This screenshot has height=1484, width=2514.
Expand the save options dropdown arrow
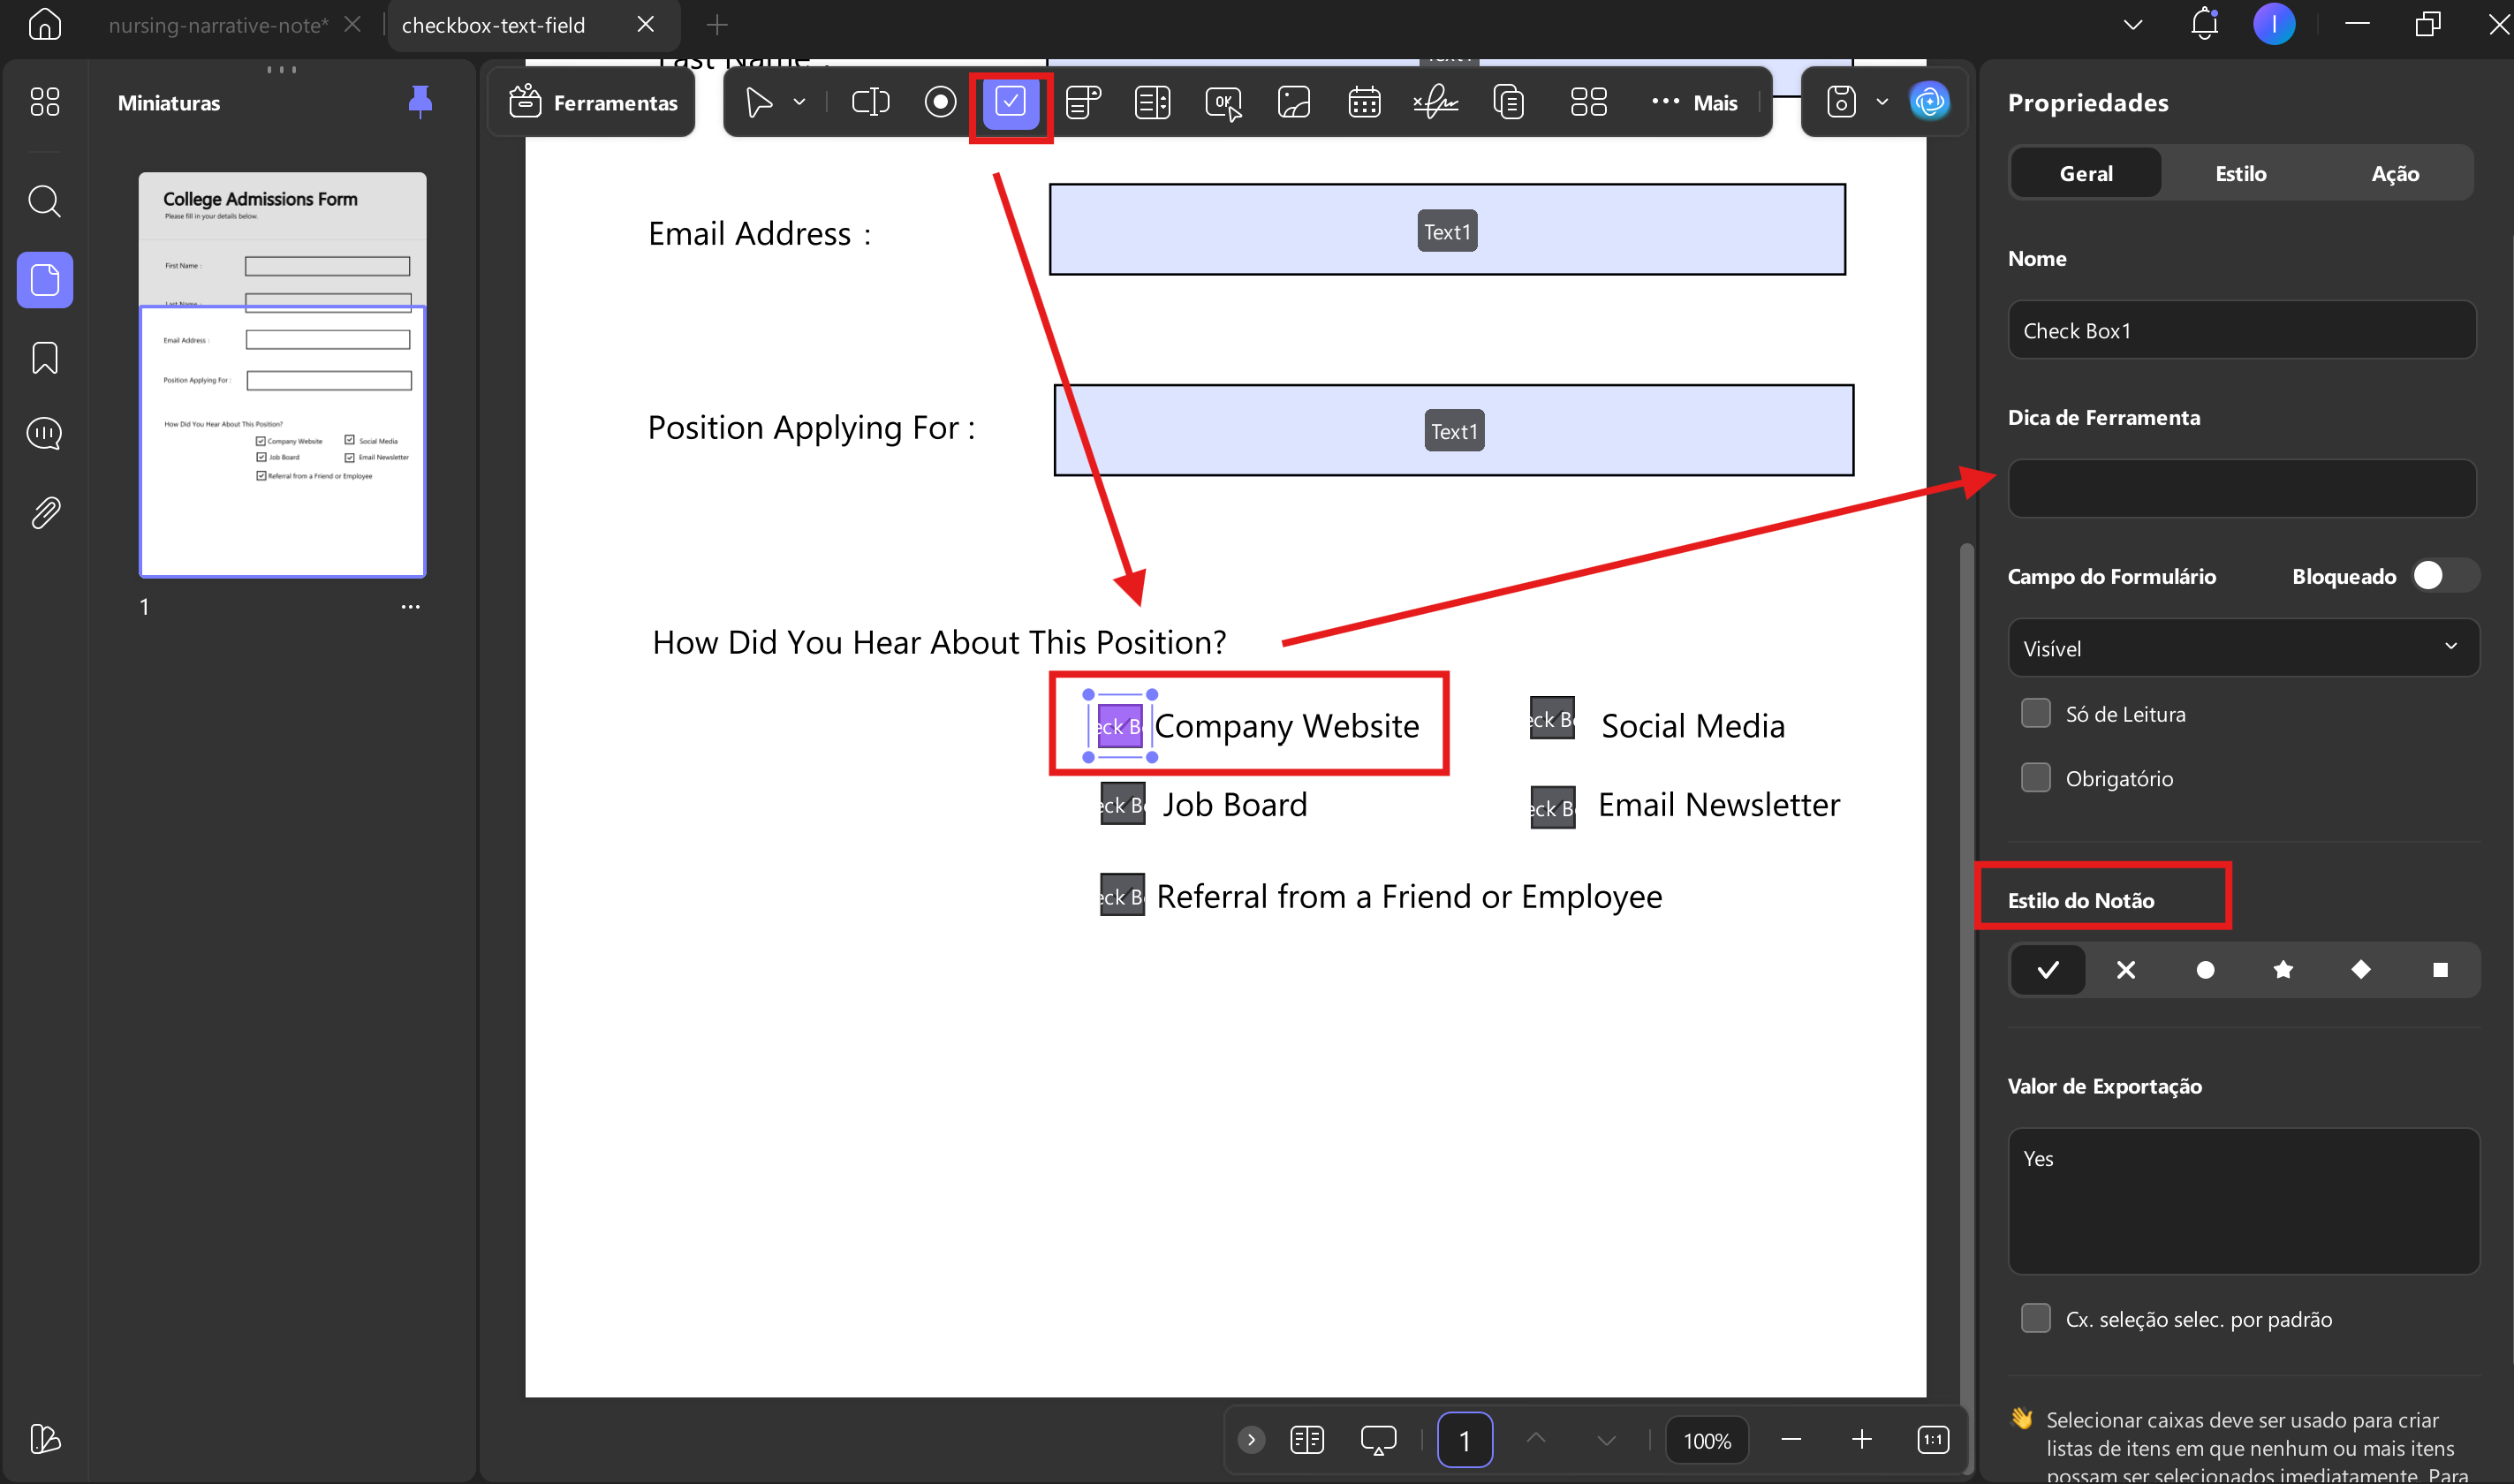[x=1881, y=102]
